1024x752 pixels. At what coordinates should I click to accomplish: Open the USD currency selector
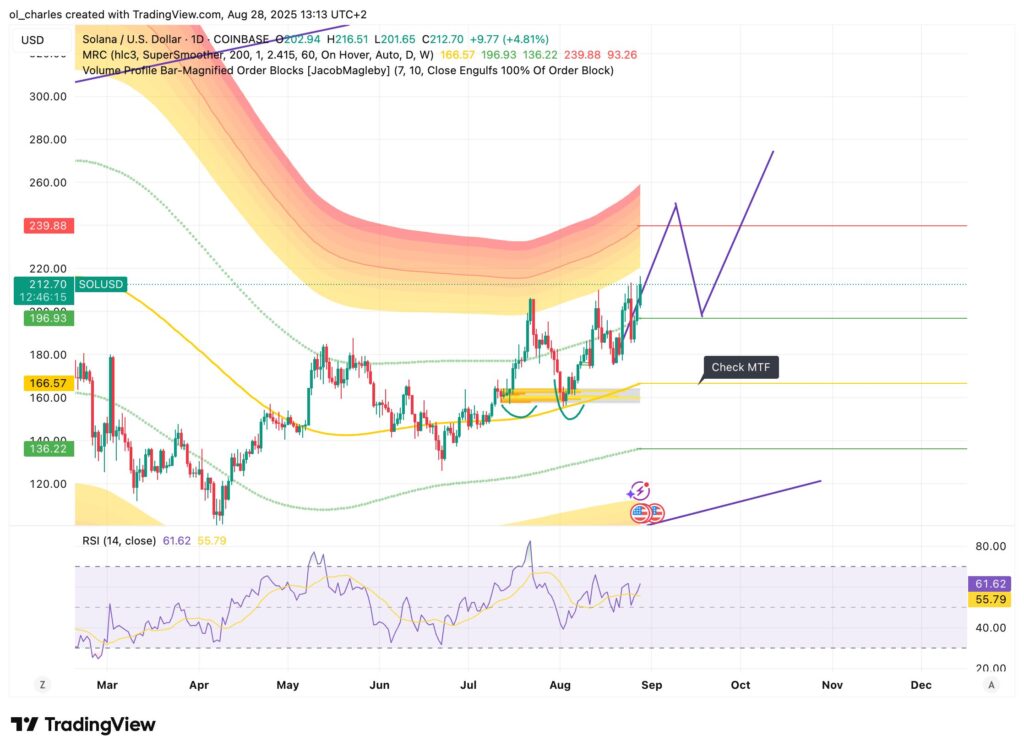(35, 41)
